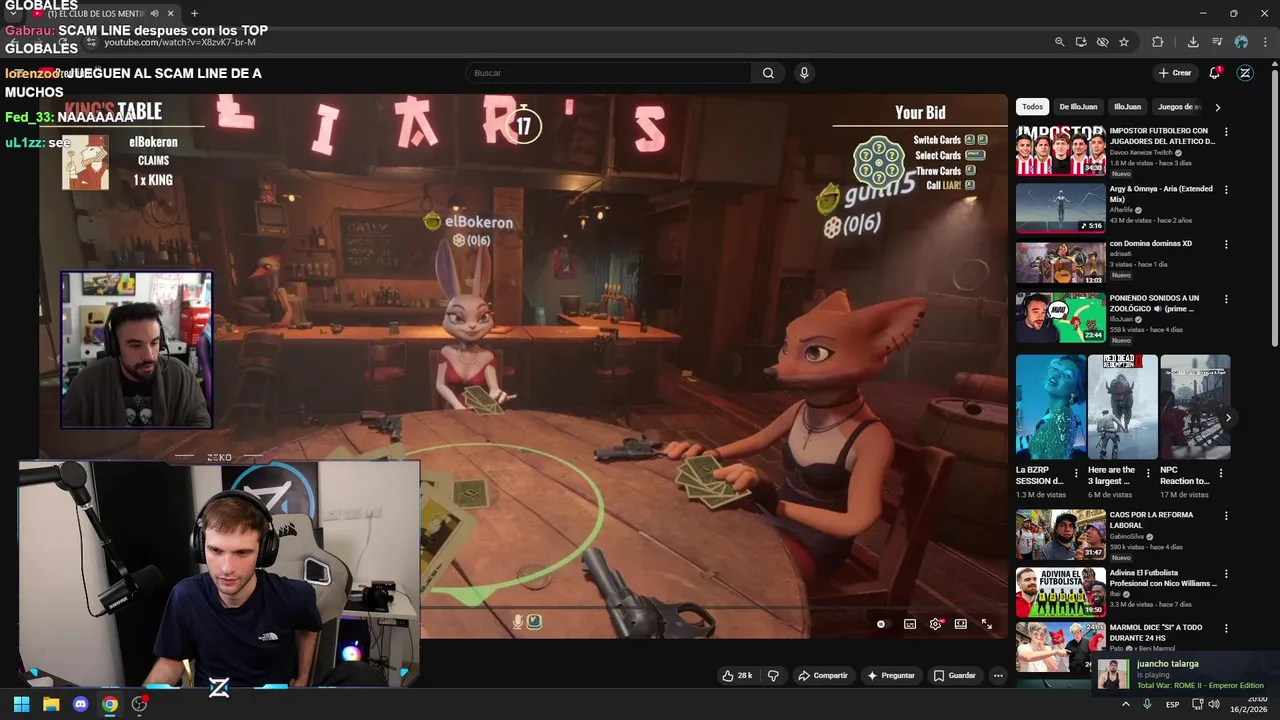Viewport: 1280px width, 720px height.
Task: Open YouTube notifications bell
Action: [1215, 73]
